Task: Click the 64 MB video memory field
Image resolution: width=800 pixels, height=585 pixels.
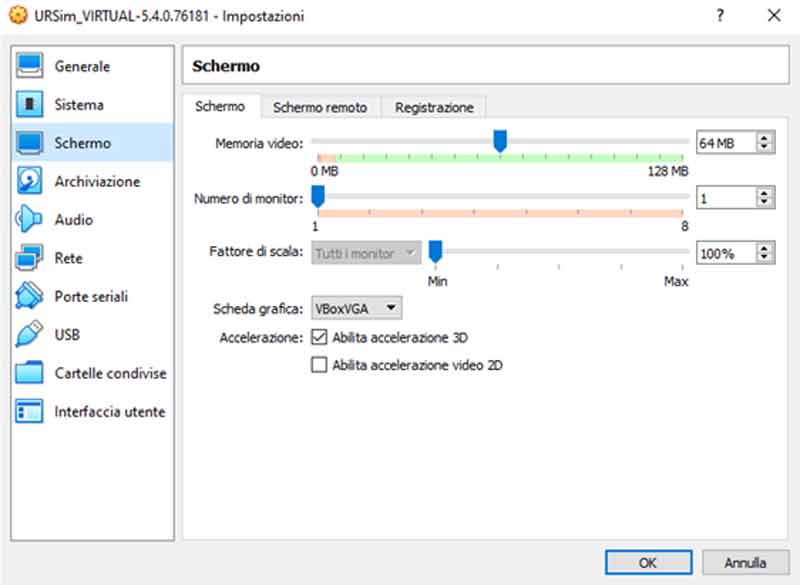Action: [x=726, y=143]
